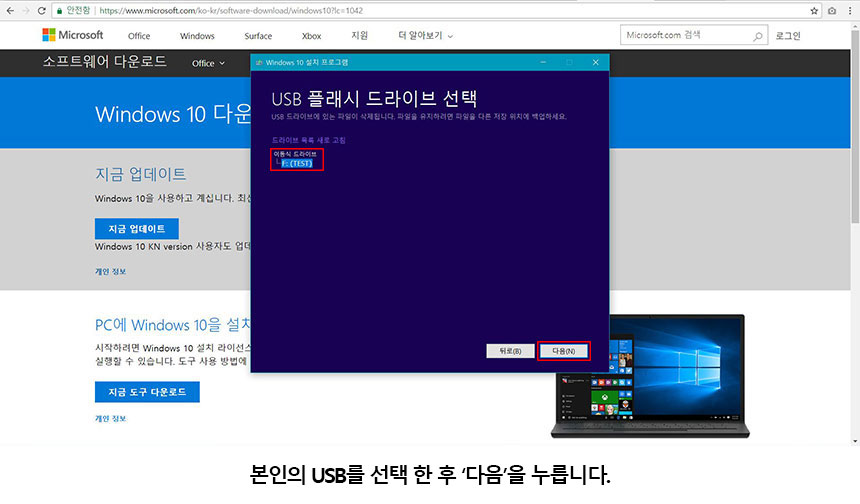
Task: Click the 소프트웨어 다운로드 heading link
Action: pos(104,61)
